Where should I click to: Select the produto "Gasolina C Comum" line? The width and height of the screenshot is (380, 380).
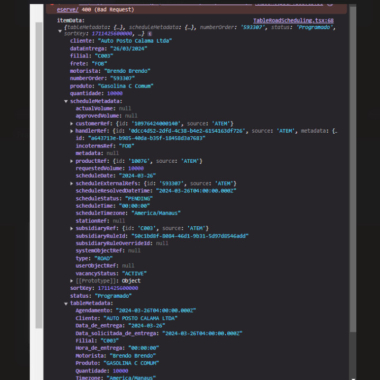click(112, 86)
